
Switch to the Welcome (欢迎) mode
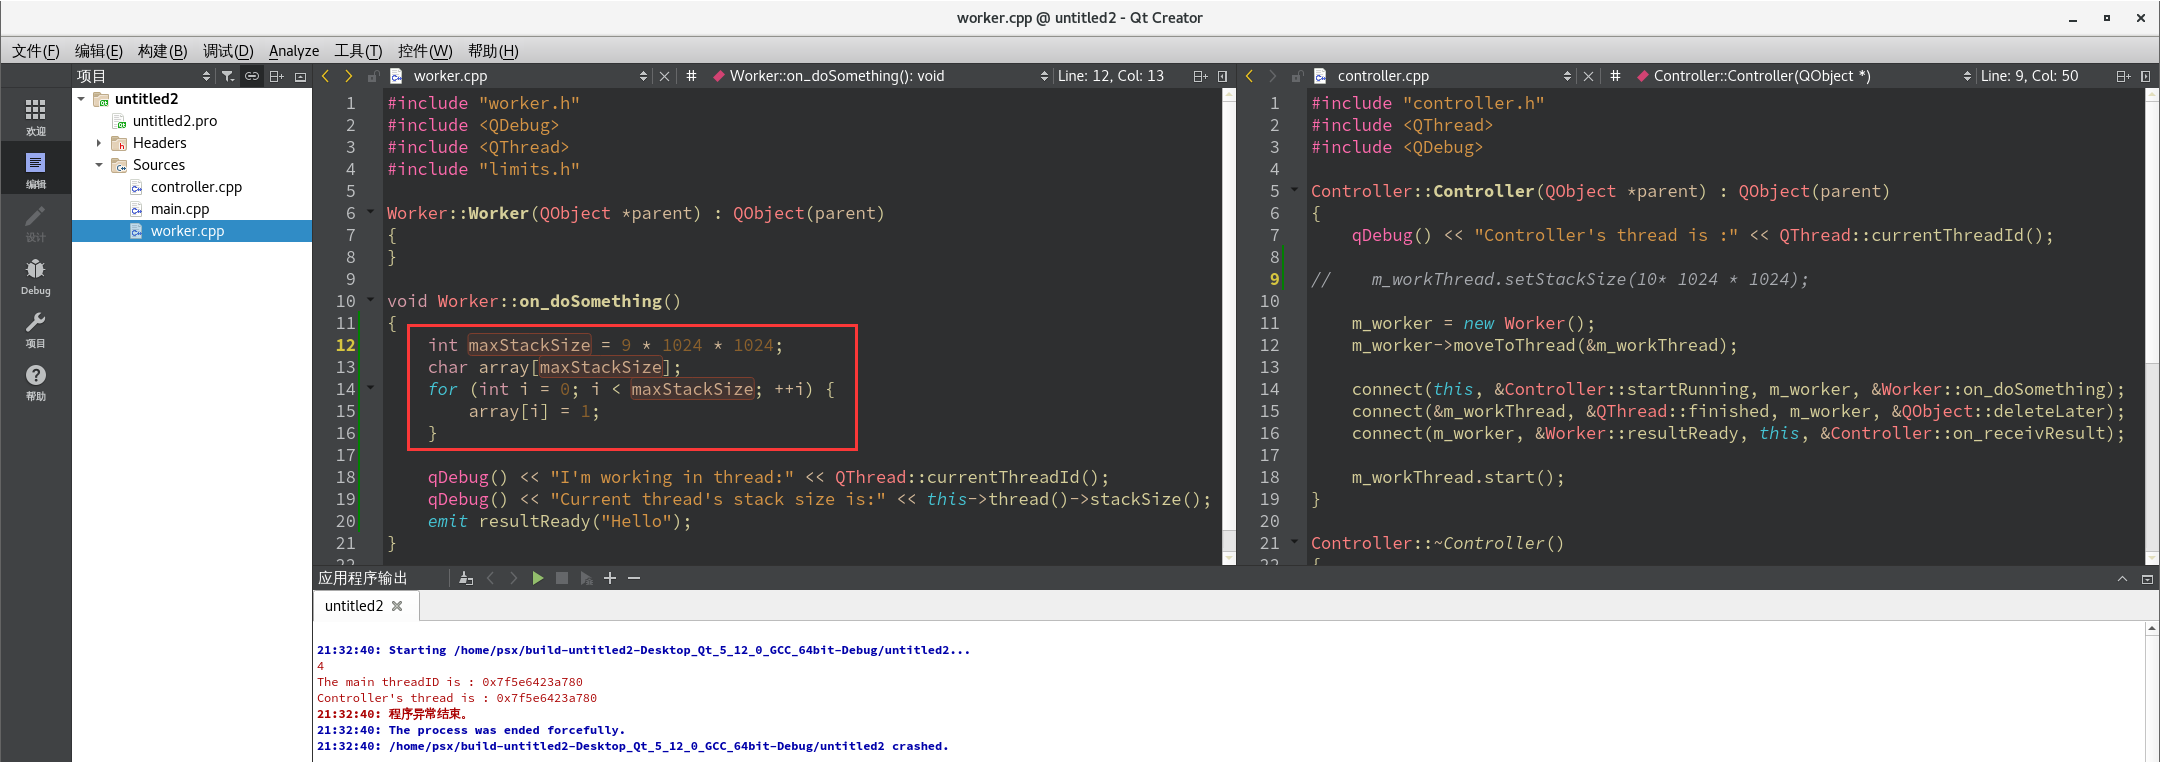(x=35, y=117)
